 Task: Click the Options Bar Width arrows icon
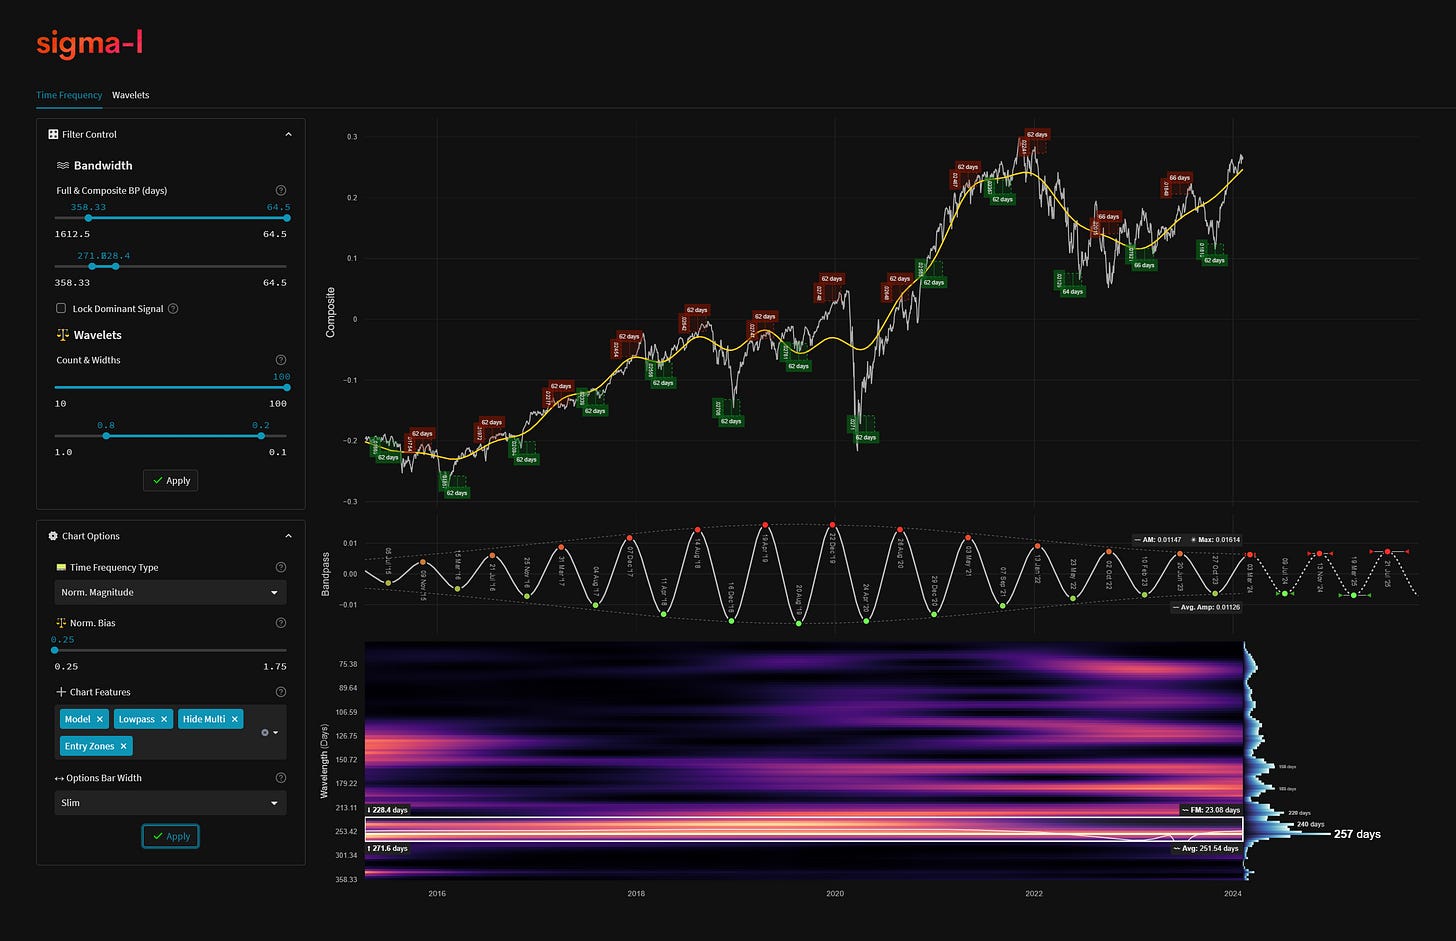59,778
